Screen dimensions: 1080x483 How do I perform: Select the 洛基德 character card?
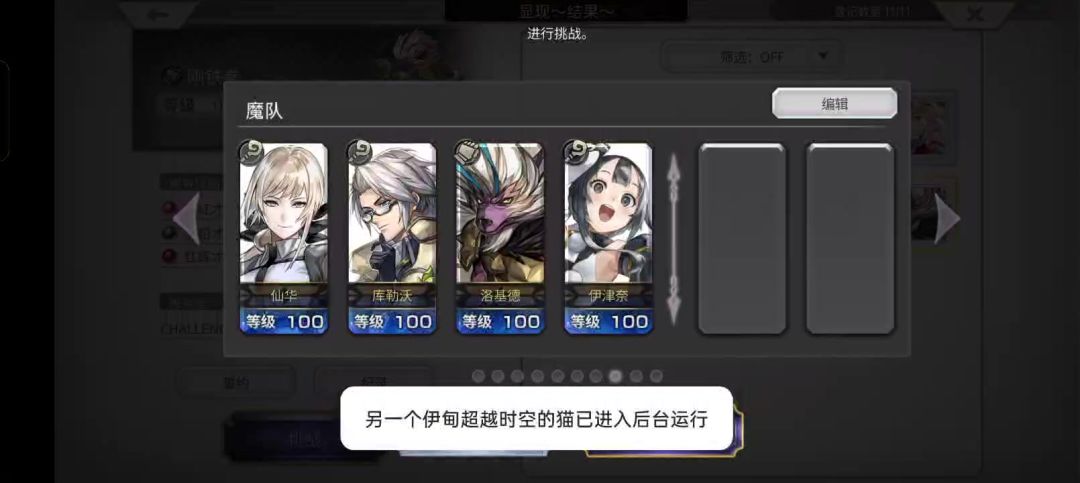500,238
